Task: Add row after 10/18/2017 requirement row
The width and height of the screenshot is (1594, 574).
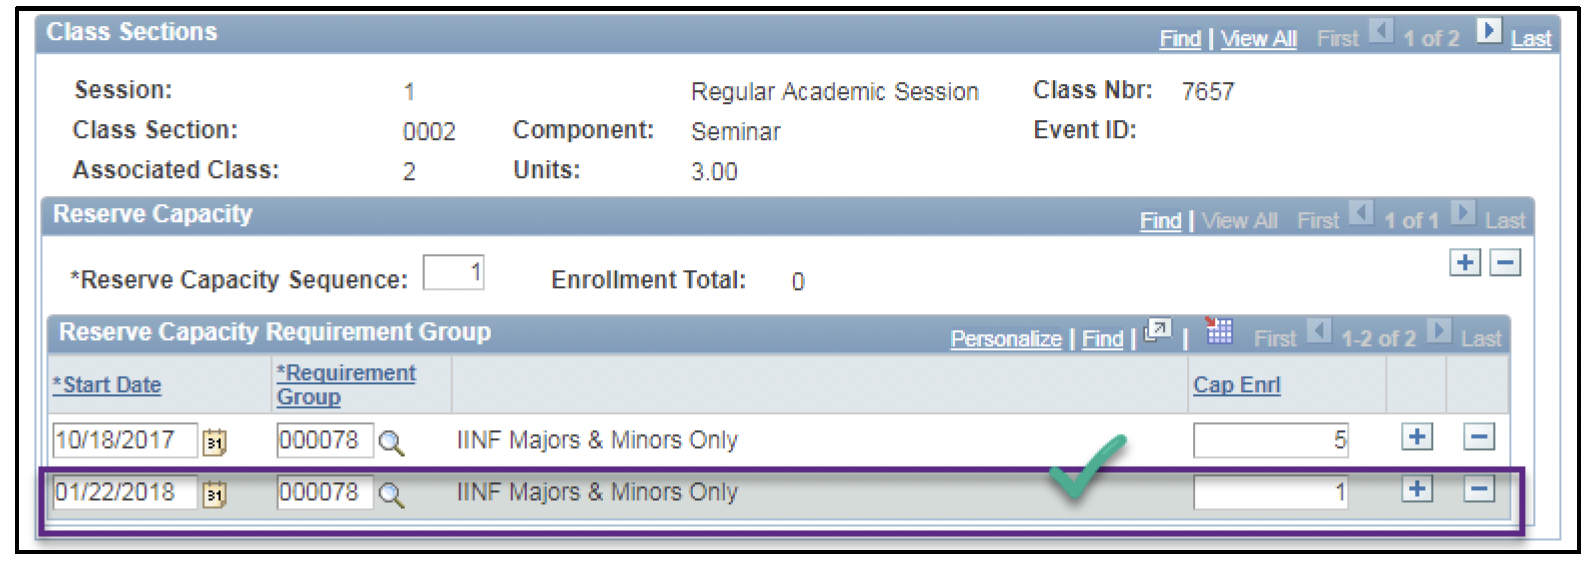Action: 1417,438
